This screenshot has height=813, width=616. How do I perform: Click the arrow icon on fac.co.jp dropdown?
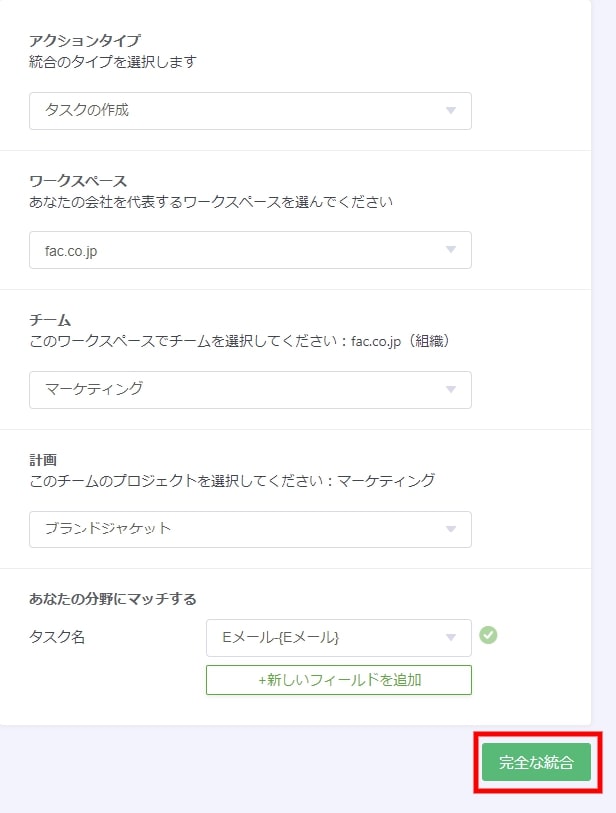(451, 250)
